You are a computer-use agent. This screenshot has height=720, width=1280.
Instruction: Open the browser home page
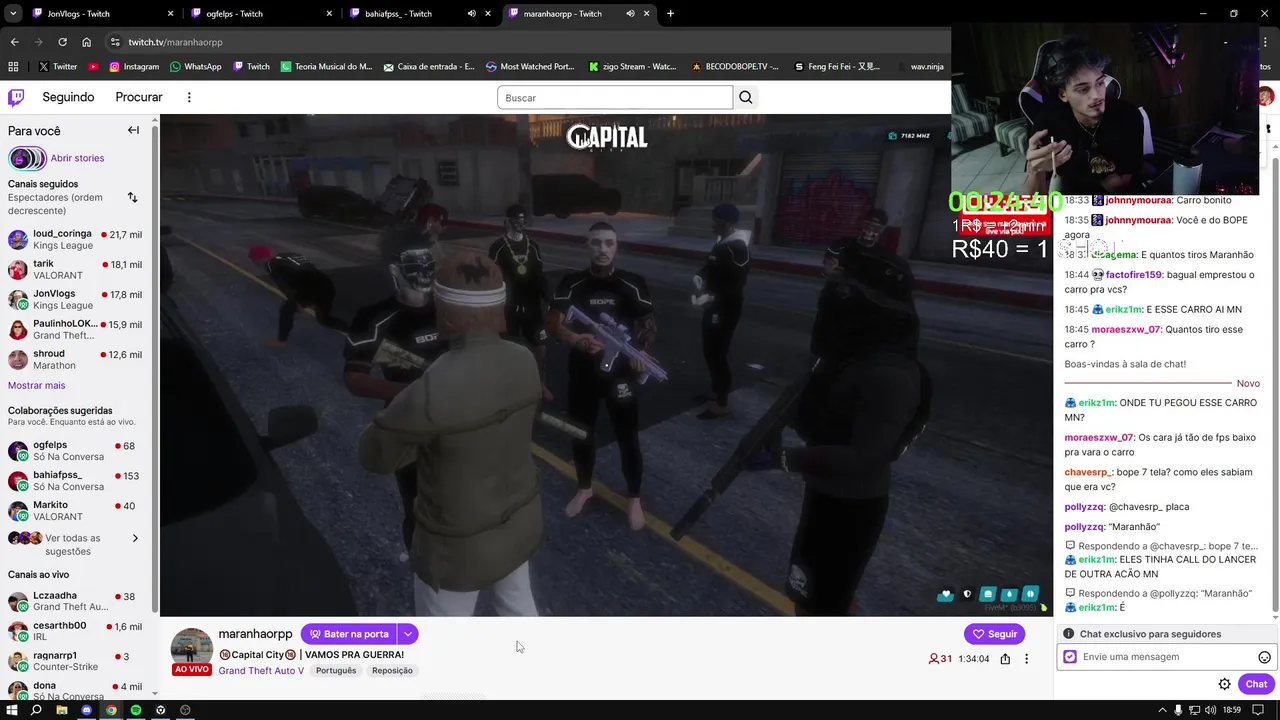[x=86, y=42]
